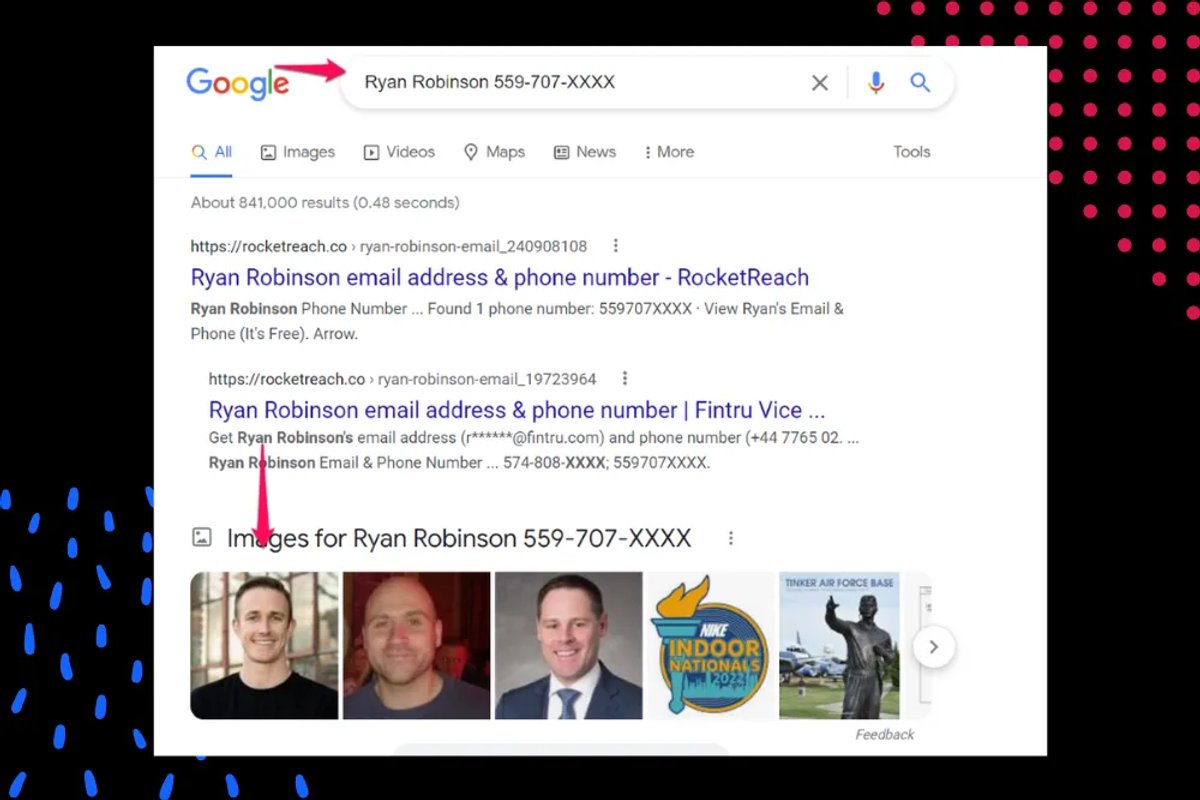Open options beside Images for heading
This screenshot has height=800, width=1200.
coord(731,538)
